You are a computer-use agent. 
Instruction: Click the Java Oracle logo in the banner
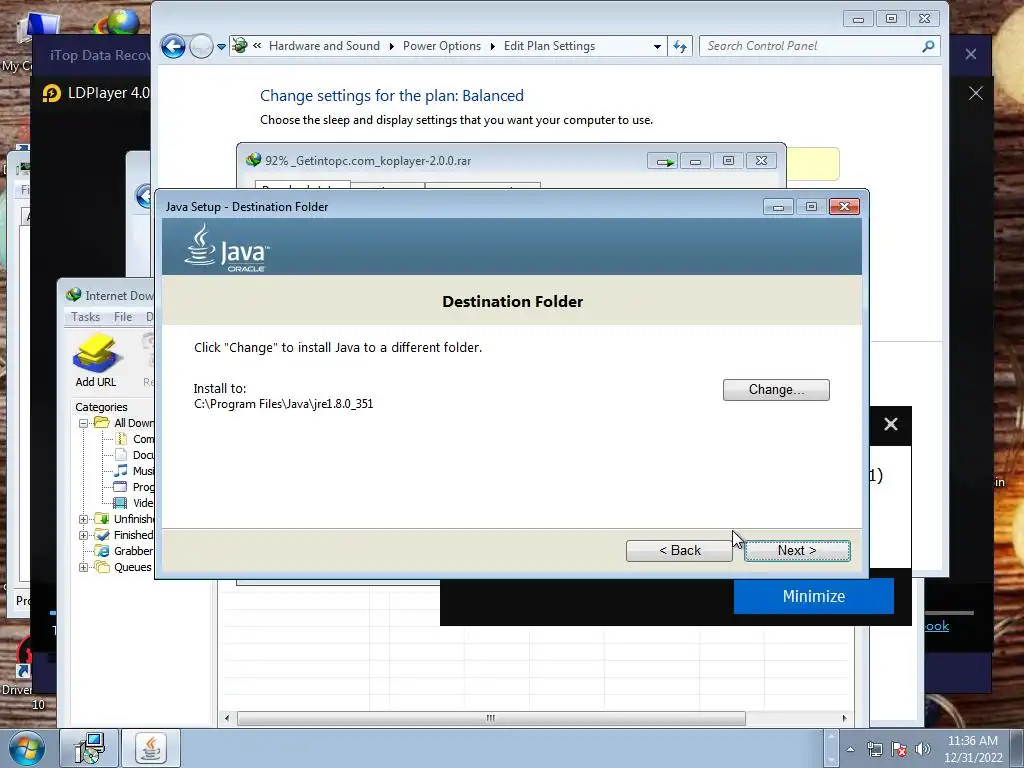tap(227, 248)
